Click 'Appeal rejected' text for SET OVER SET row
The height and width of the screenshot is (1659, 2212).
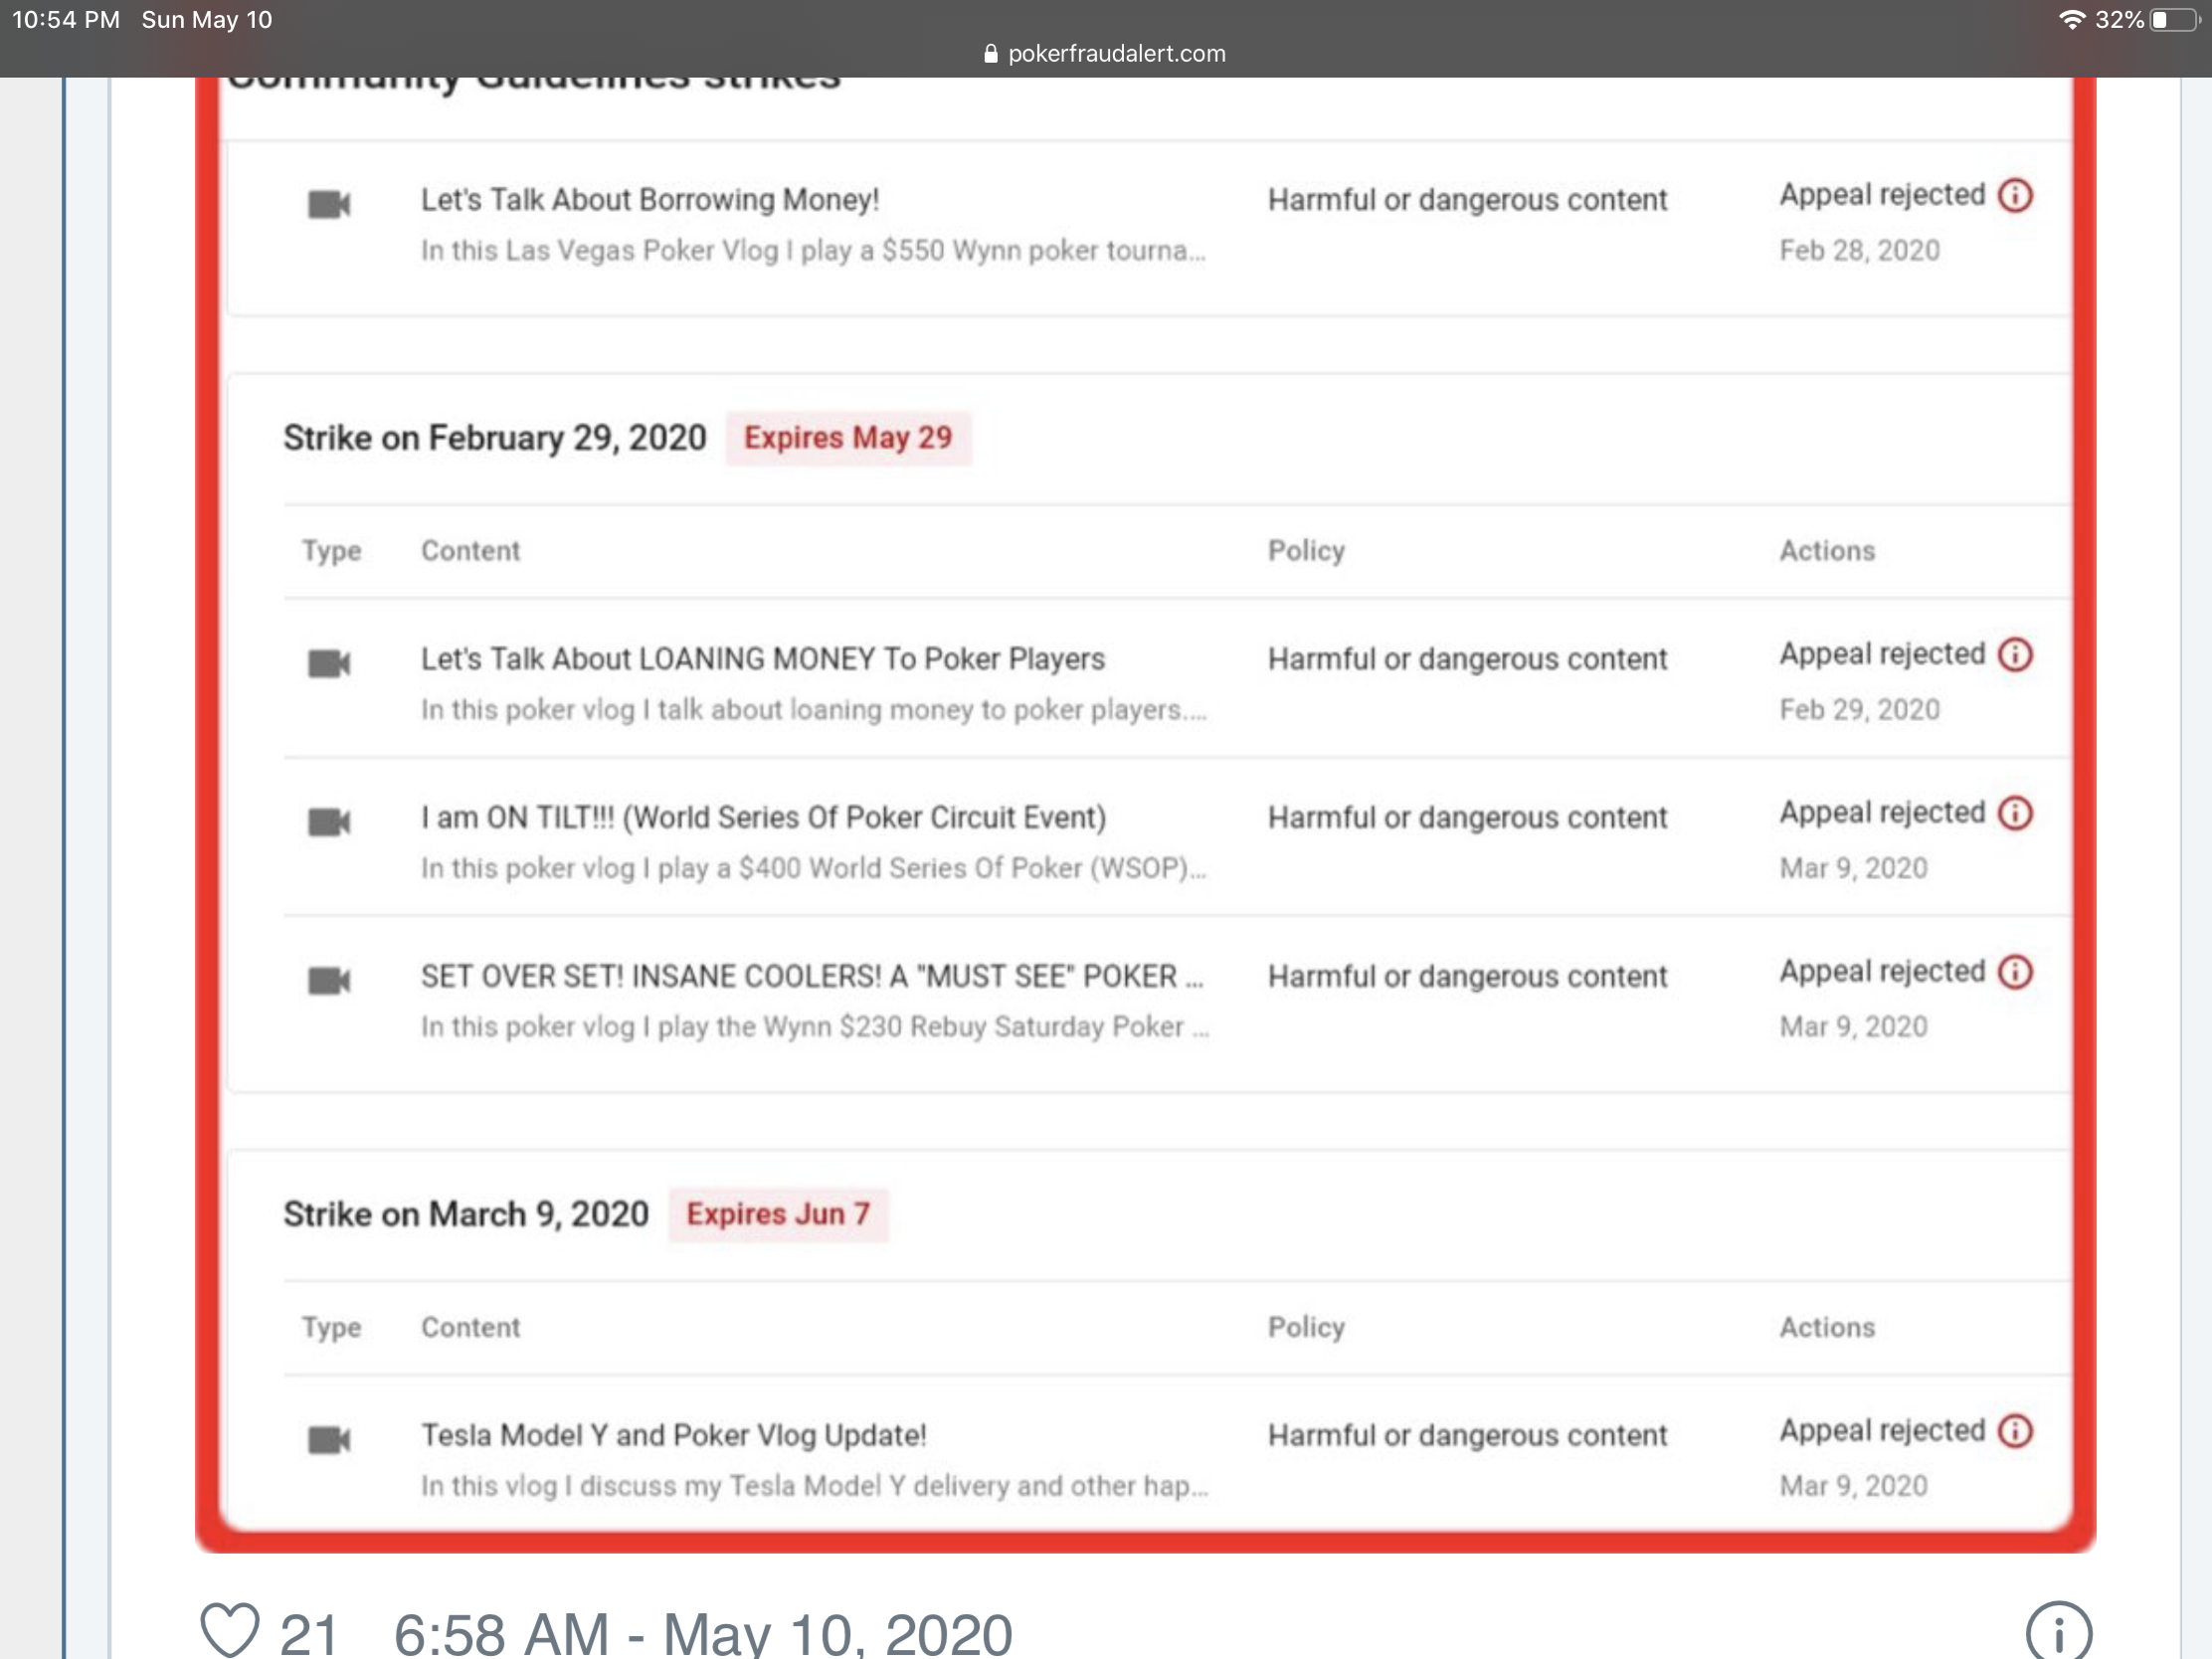click(1882, 971)
